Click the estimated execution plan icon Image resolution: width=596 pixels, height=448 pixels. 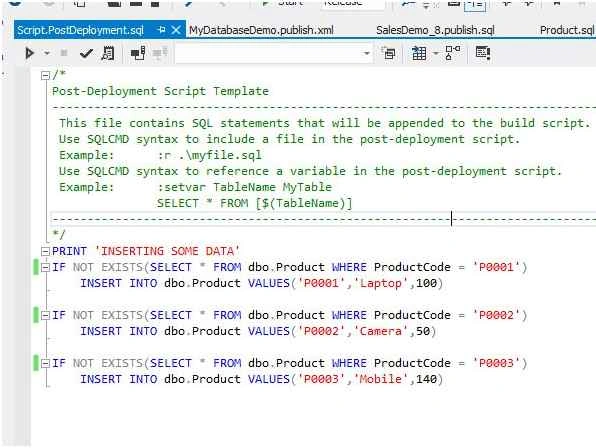coord(108,53)
